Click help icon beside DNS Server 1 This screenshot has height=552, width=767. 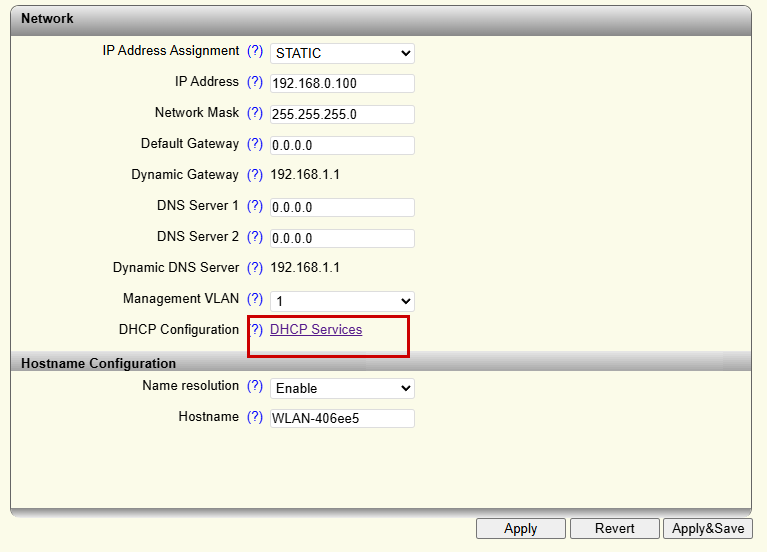click(x=255, y=206)
